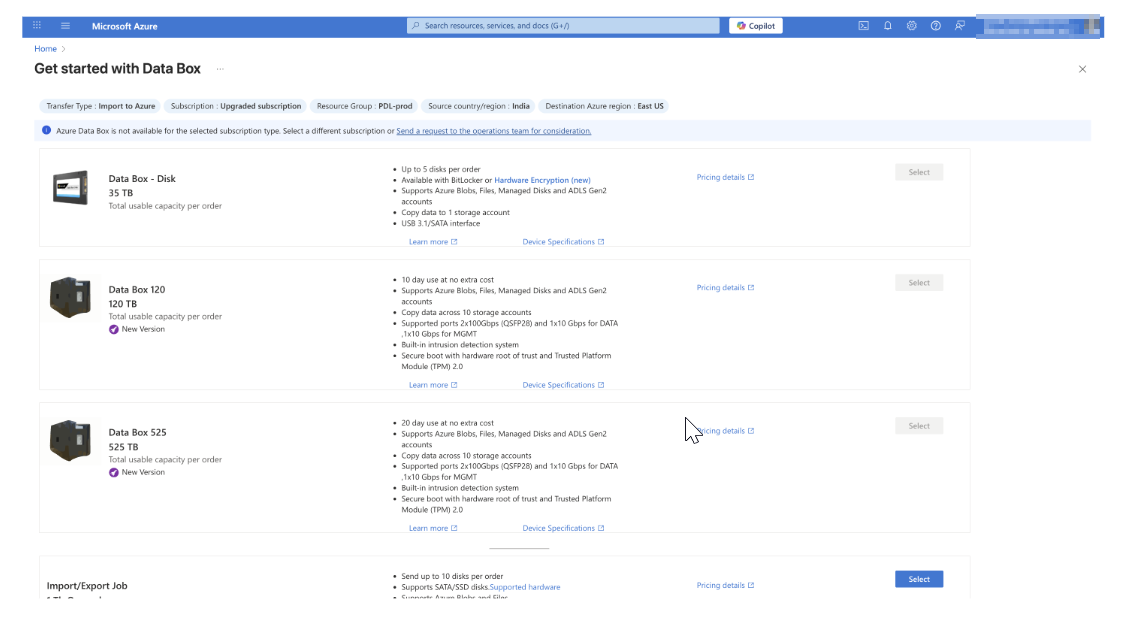View Pricing details for Data Box 120

(x=723, y=287)
